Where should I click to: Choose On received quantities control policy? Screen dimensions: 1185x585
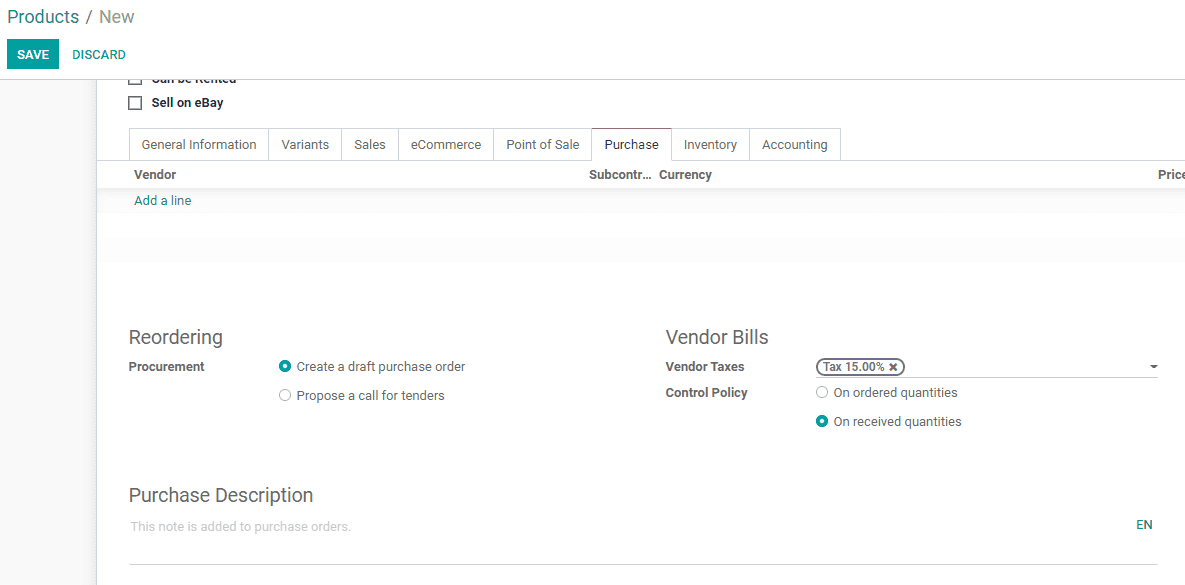(x=822, y=422)
